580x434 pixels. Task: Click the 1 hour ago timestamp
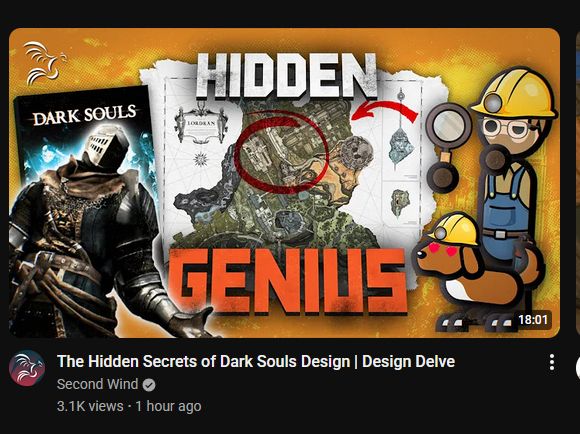[169, 406]
